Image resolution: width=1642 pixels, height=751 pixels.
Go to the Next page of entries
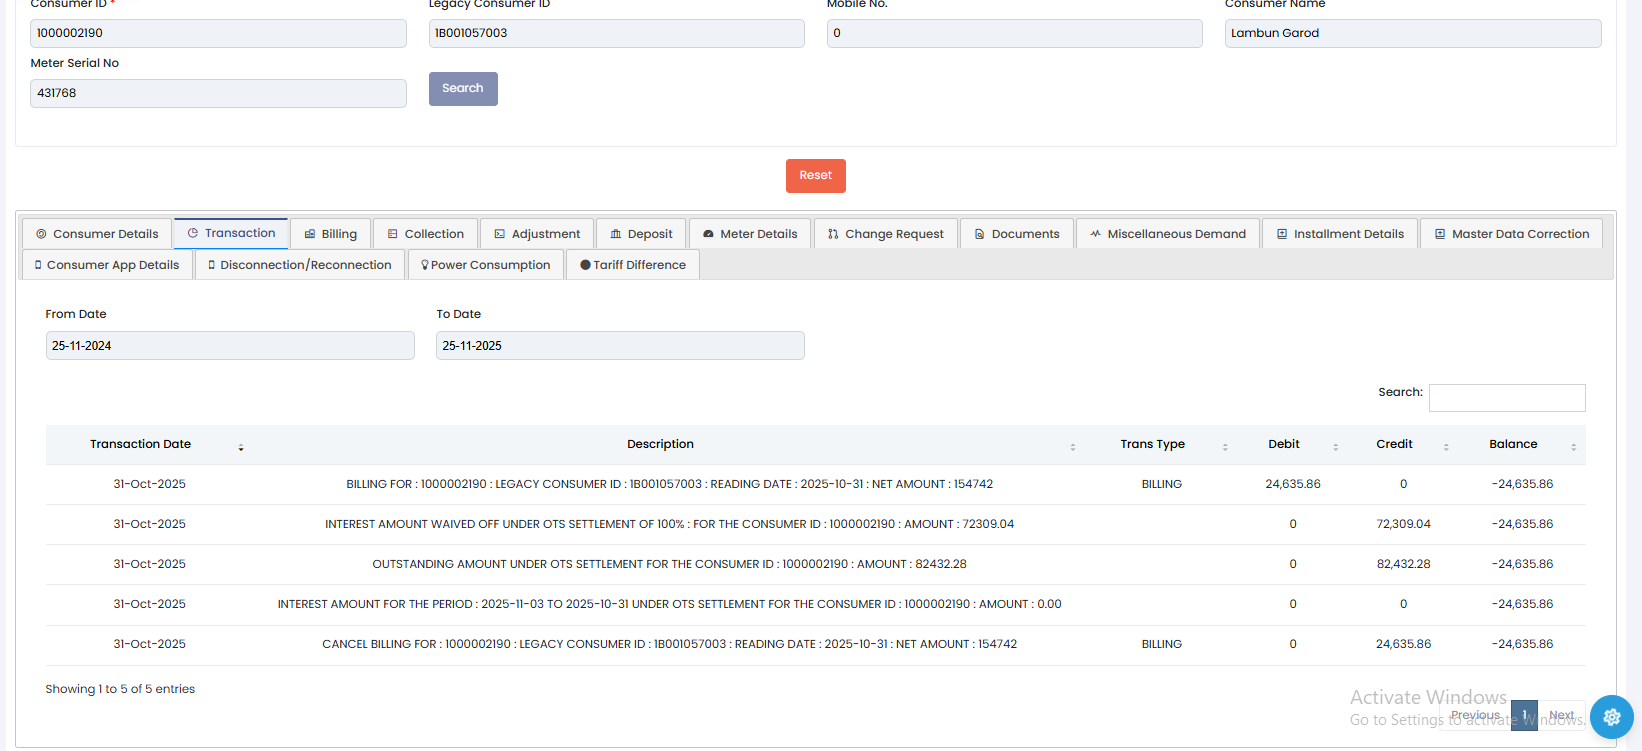(1562, 715)
